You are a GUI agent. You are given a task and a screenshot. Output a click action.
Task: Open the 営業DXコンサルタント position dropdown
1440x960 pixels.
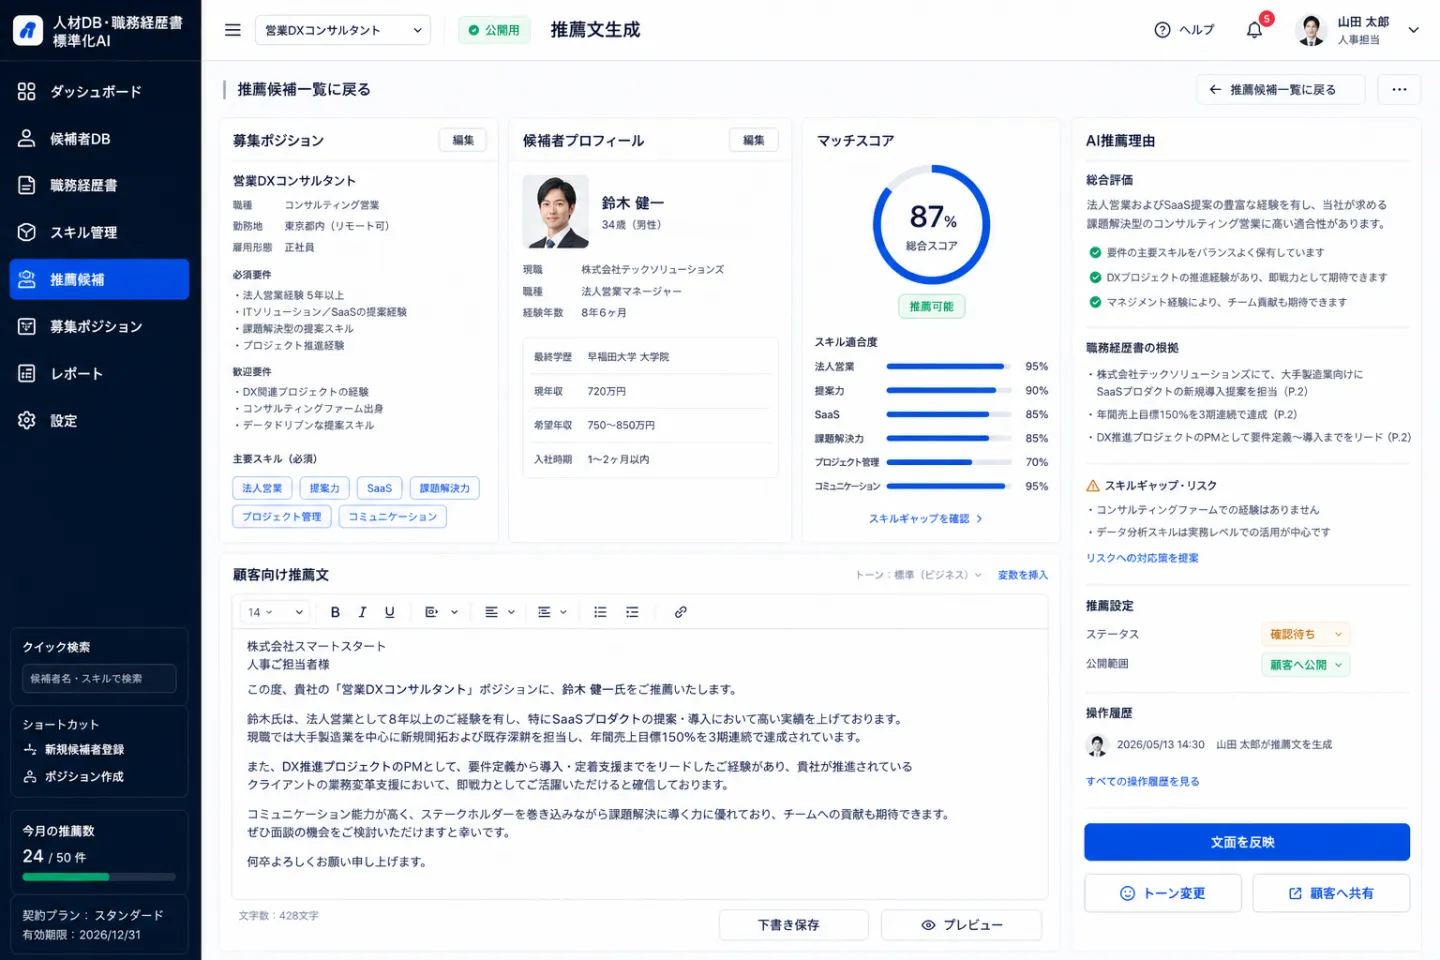(343, 30)
